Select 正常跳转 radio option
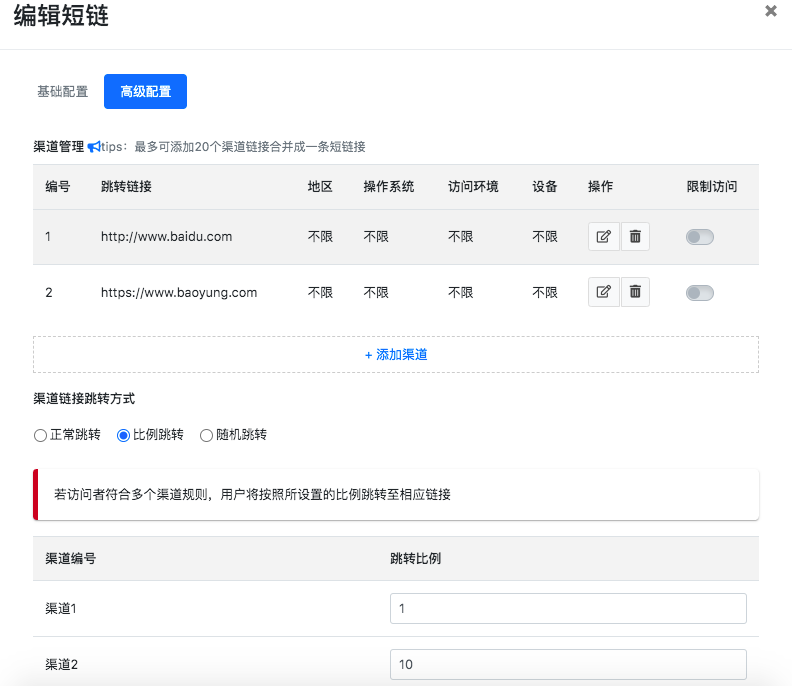This screenshot has width=792, height=686. 41,435
